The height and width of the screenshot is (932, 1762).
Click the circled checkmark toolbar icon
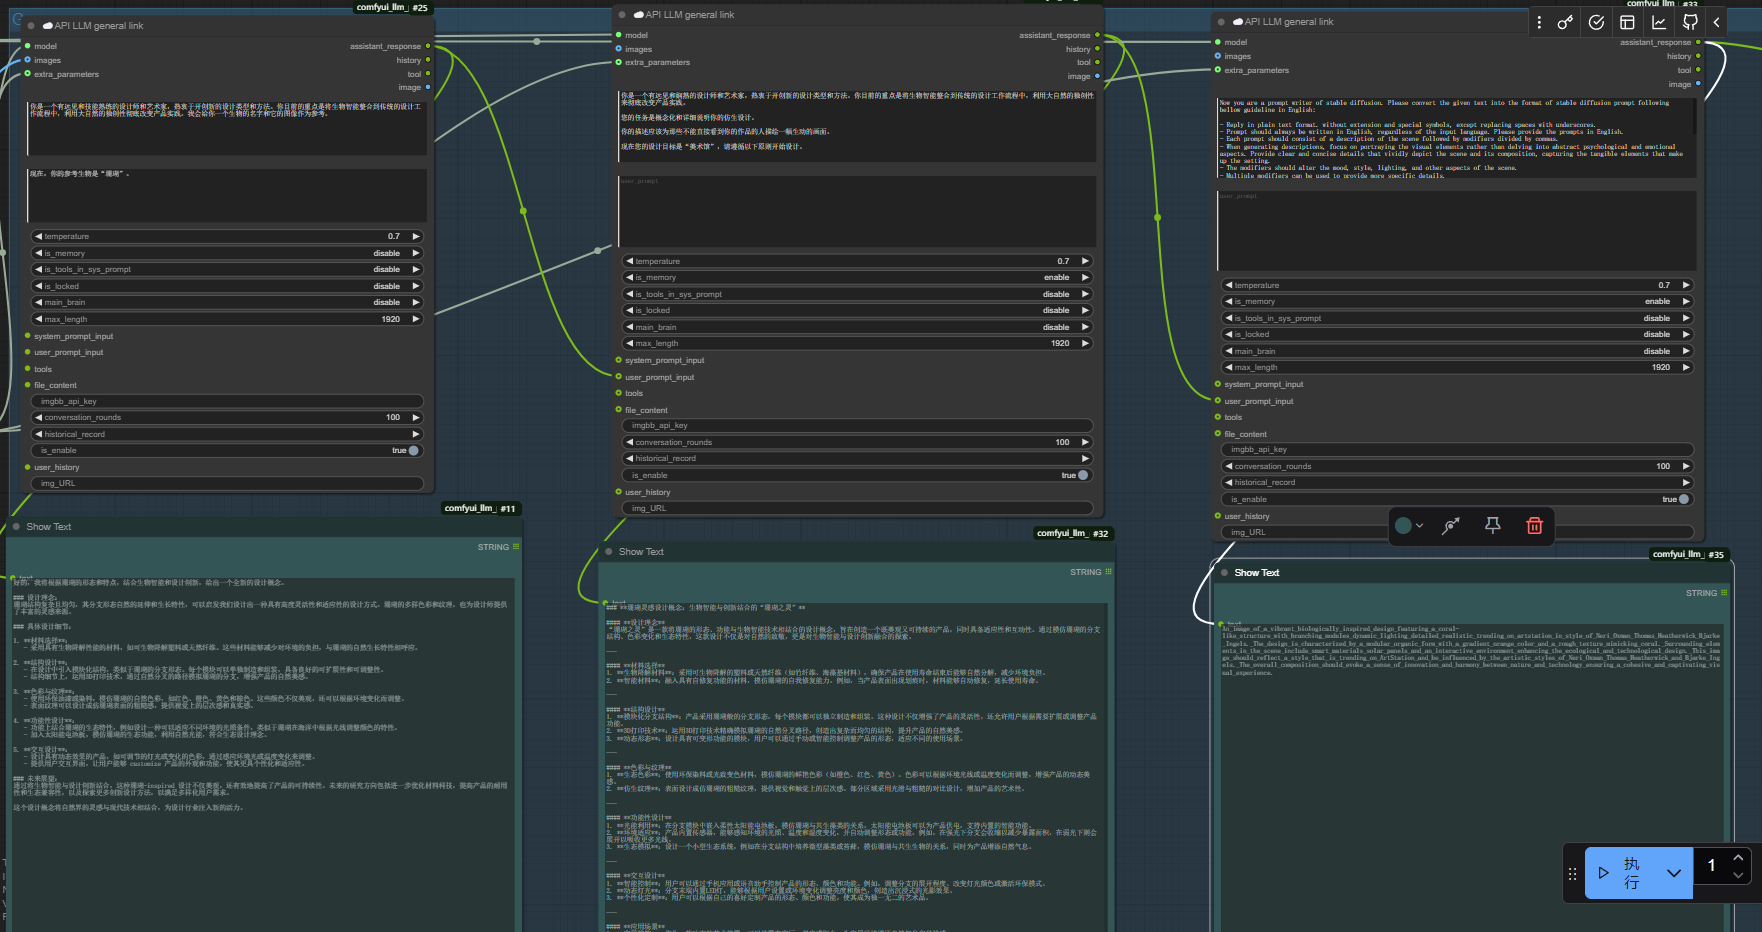pyautogui.click(x=1596, y=22)
